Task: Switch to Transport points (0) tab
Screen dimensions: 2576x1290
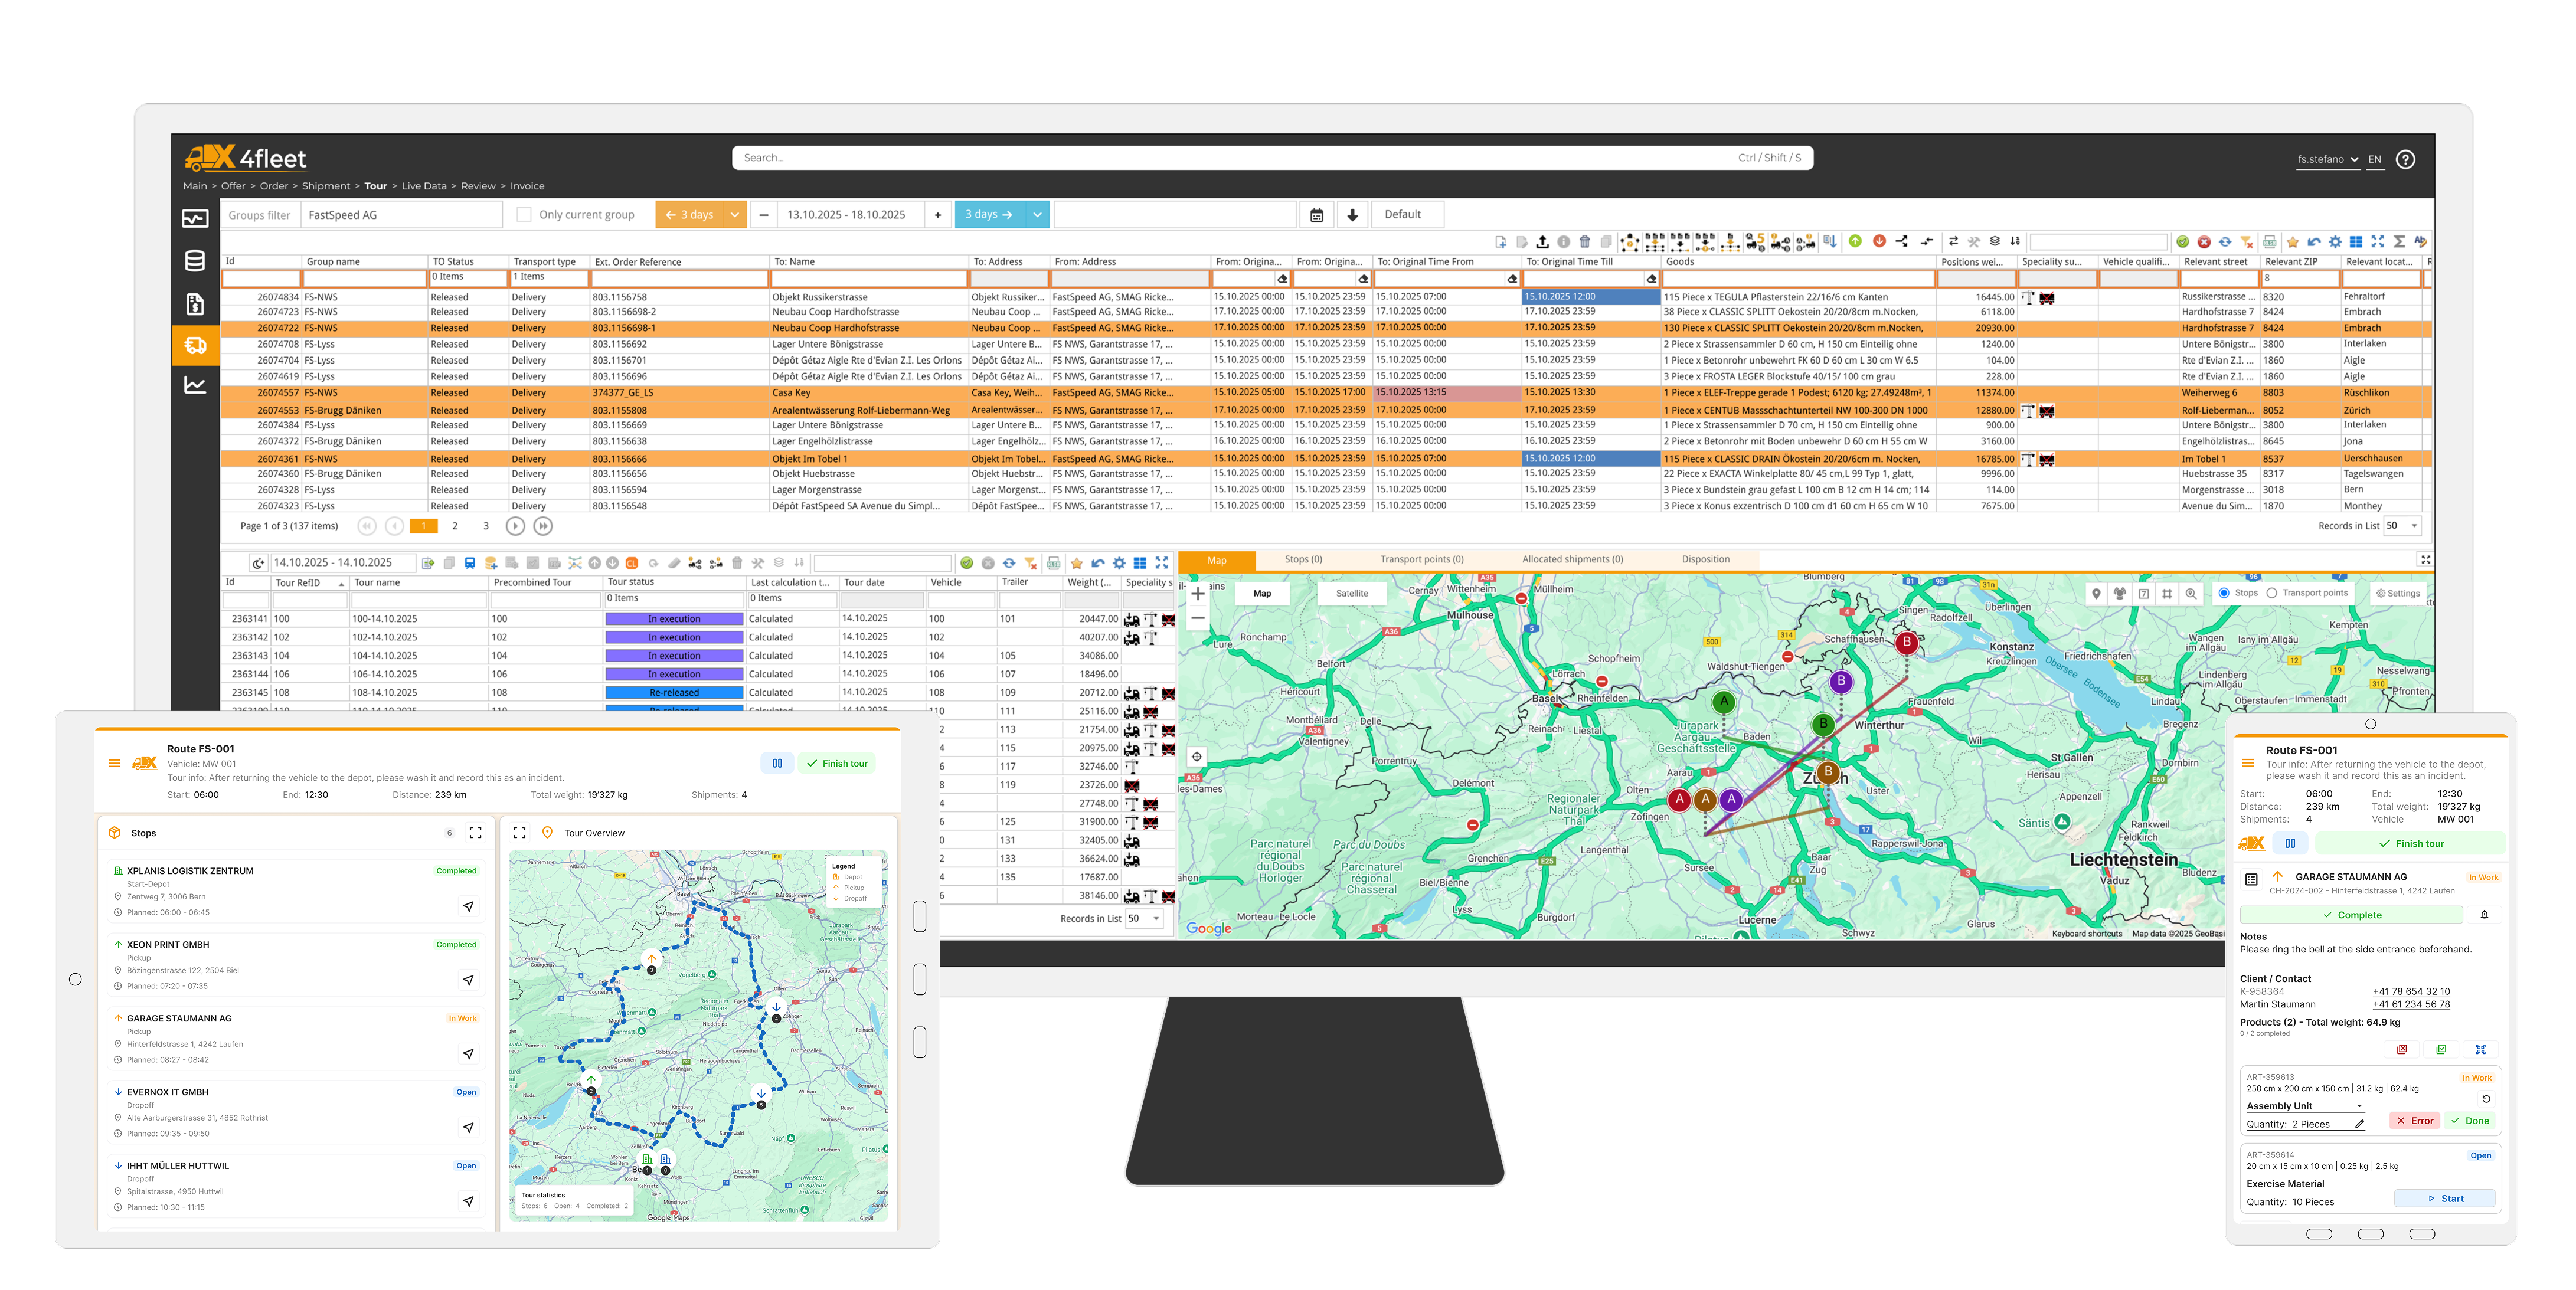Action: point(1421,560)
